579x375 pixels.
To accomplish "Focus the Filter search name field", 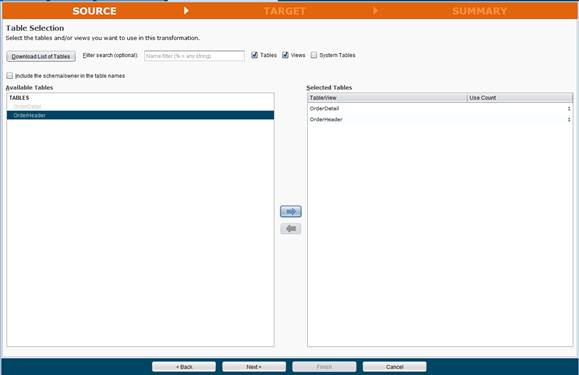I will click(194, 56).
